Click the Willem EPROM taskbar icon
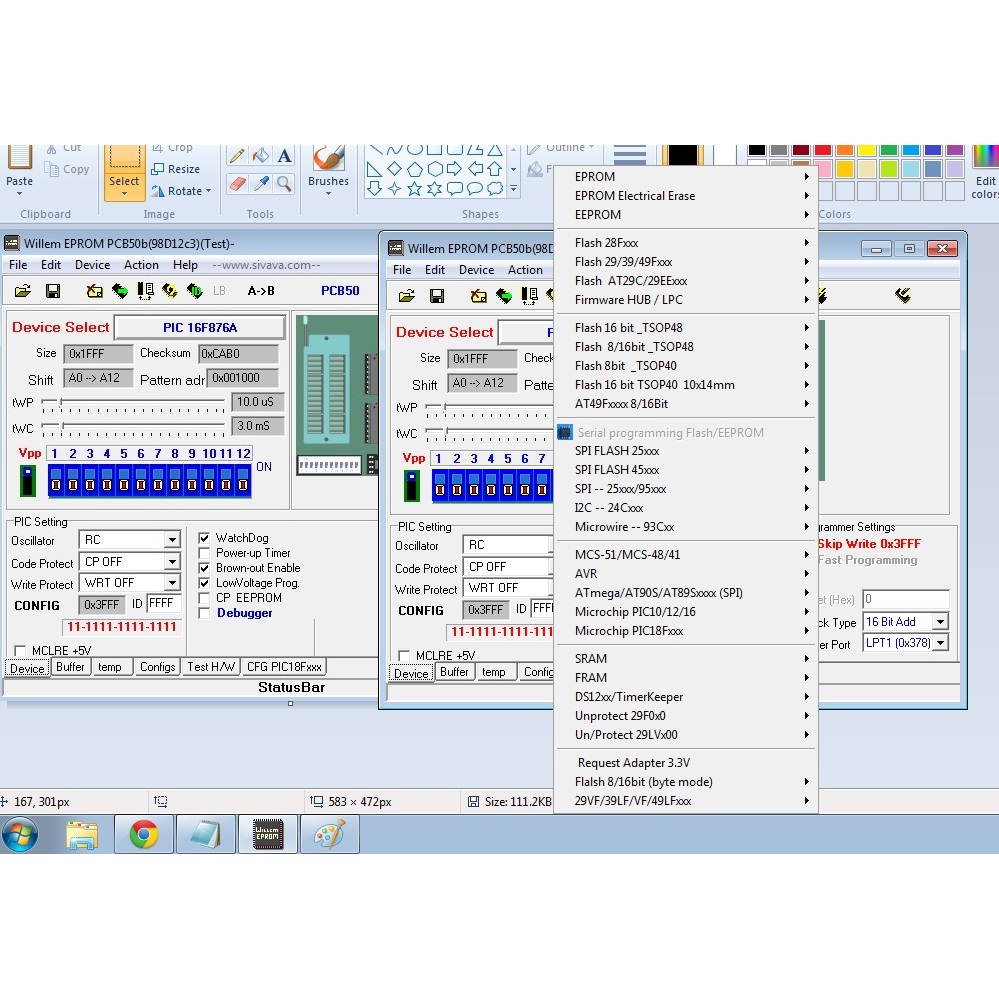The image size is (999, 999). pyautogui.click(x=268, y=834)
